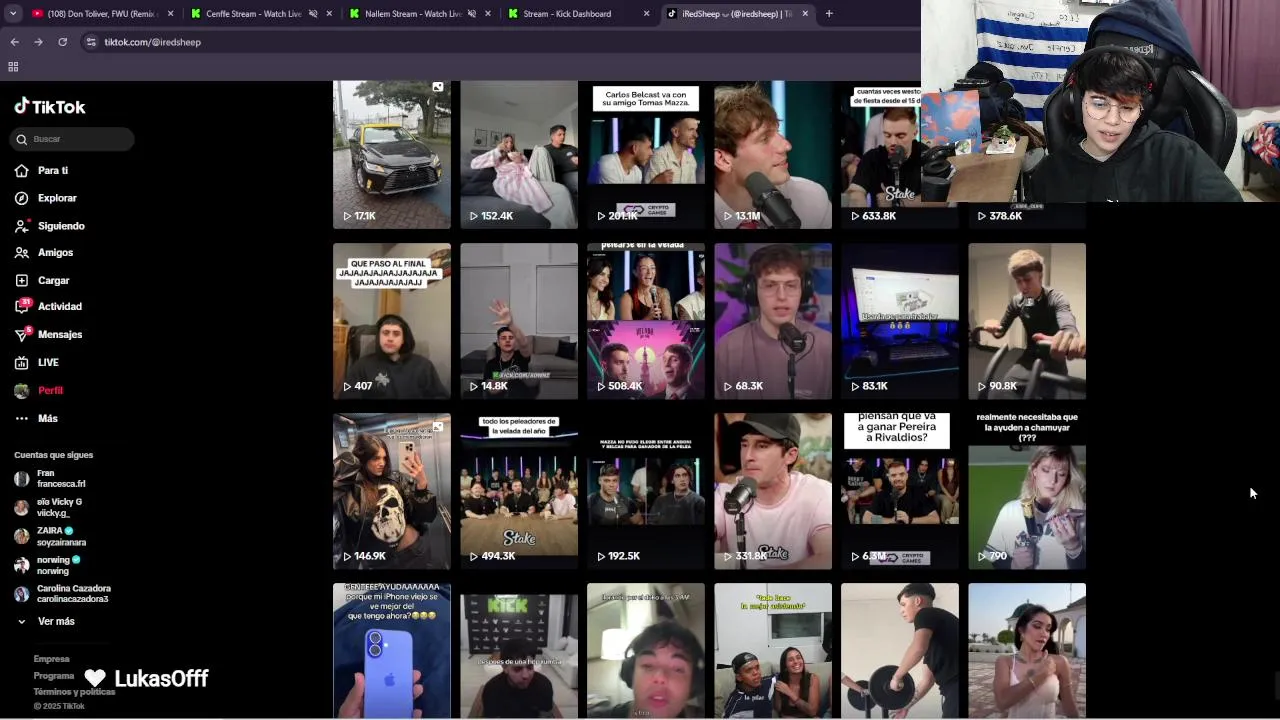The width and height of the screenshot is (1280, 720).
Task: Open the ayuden a chamuyar video
Action: click(1027, 491)
